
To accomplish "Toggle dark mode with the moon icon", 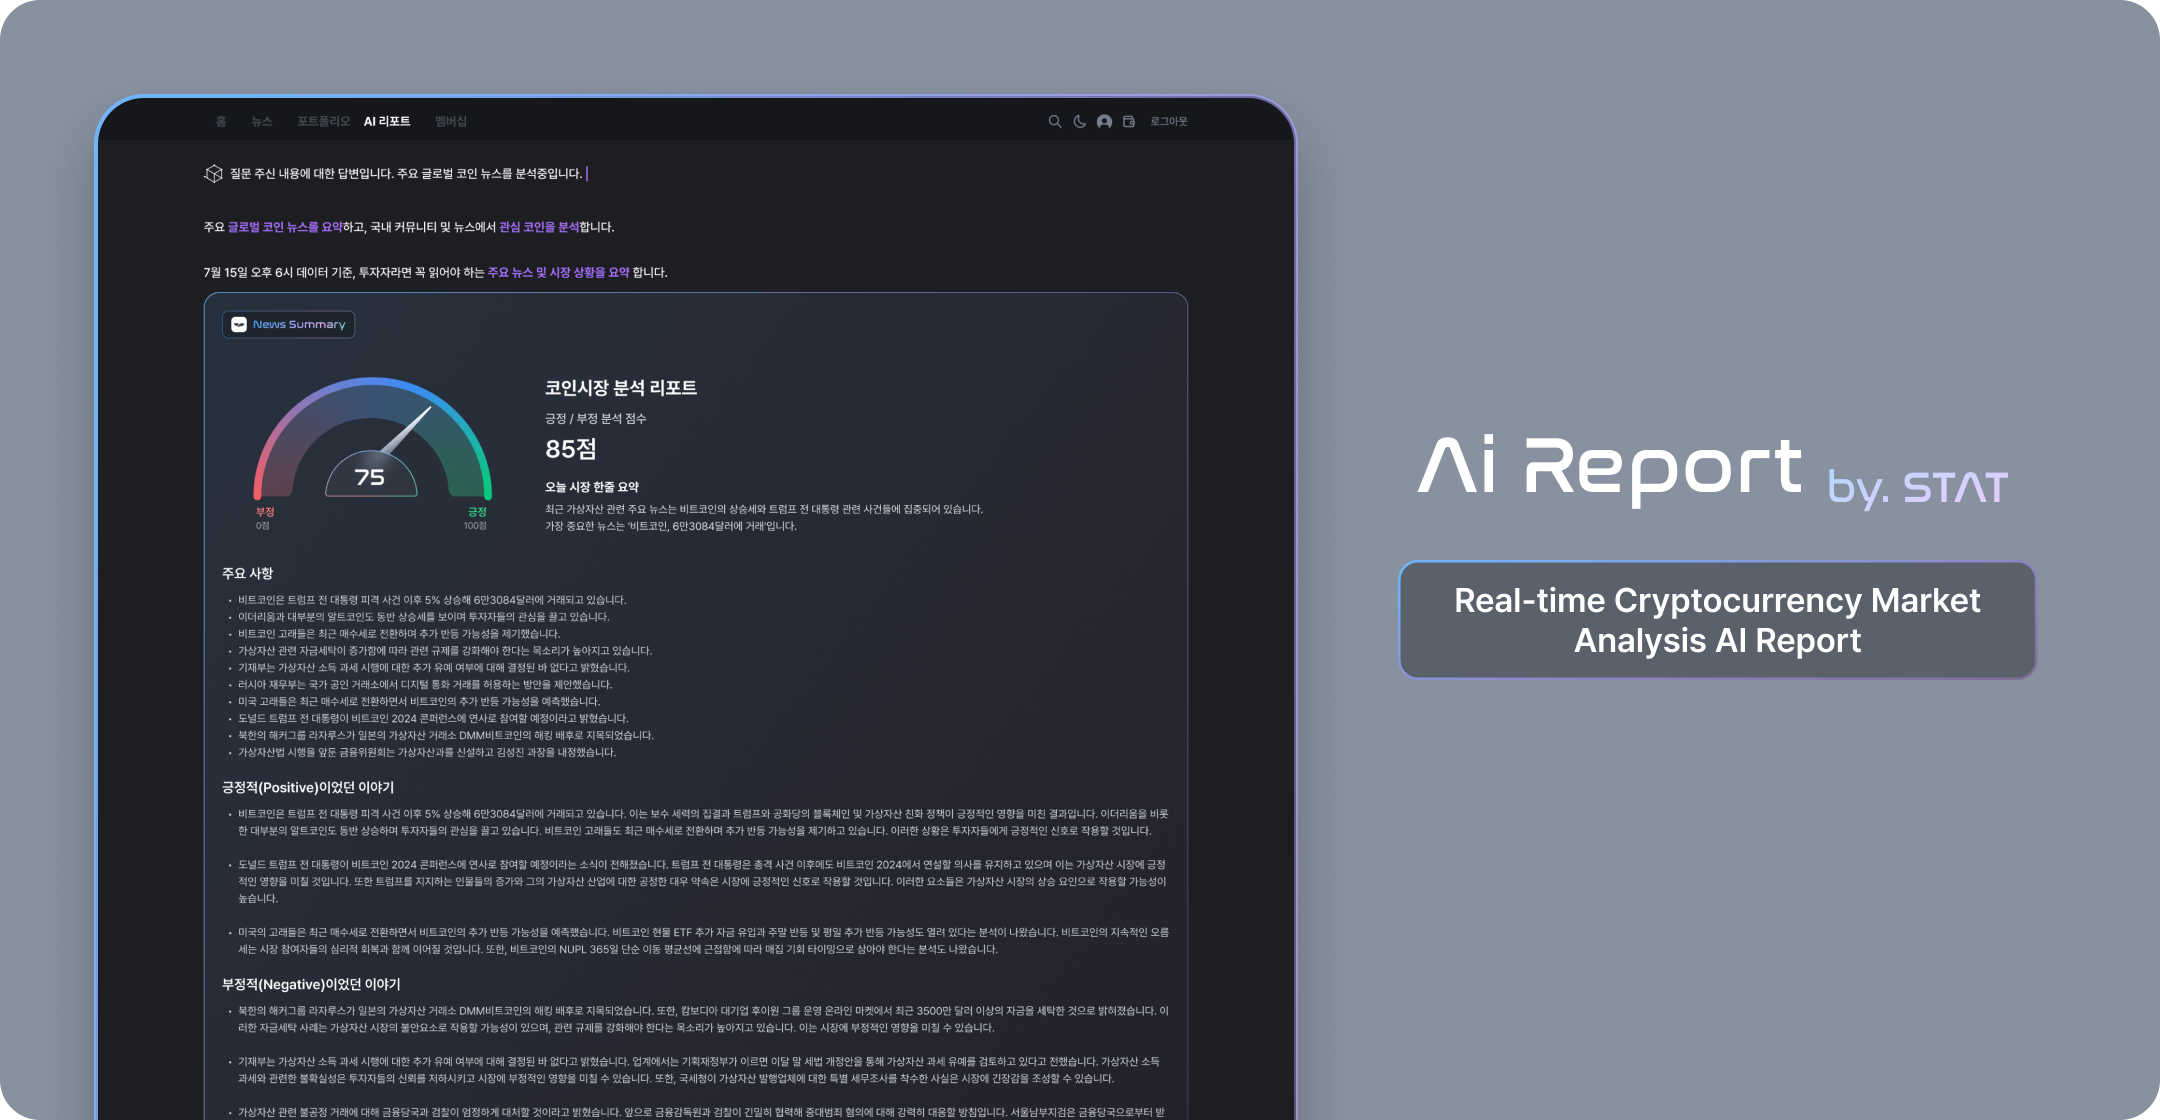I will [x=1079, y=121].
